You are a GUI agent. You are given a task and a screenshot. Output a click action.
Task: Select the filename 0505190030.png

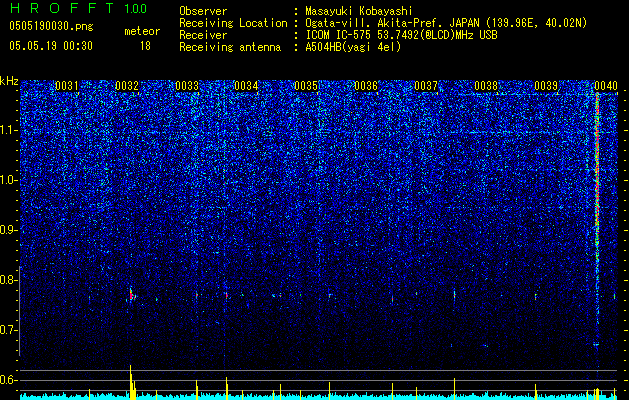tap(51, 27)
